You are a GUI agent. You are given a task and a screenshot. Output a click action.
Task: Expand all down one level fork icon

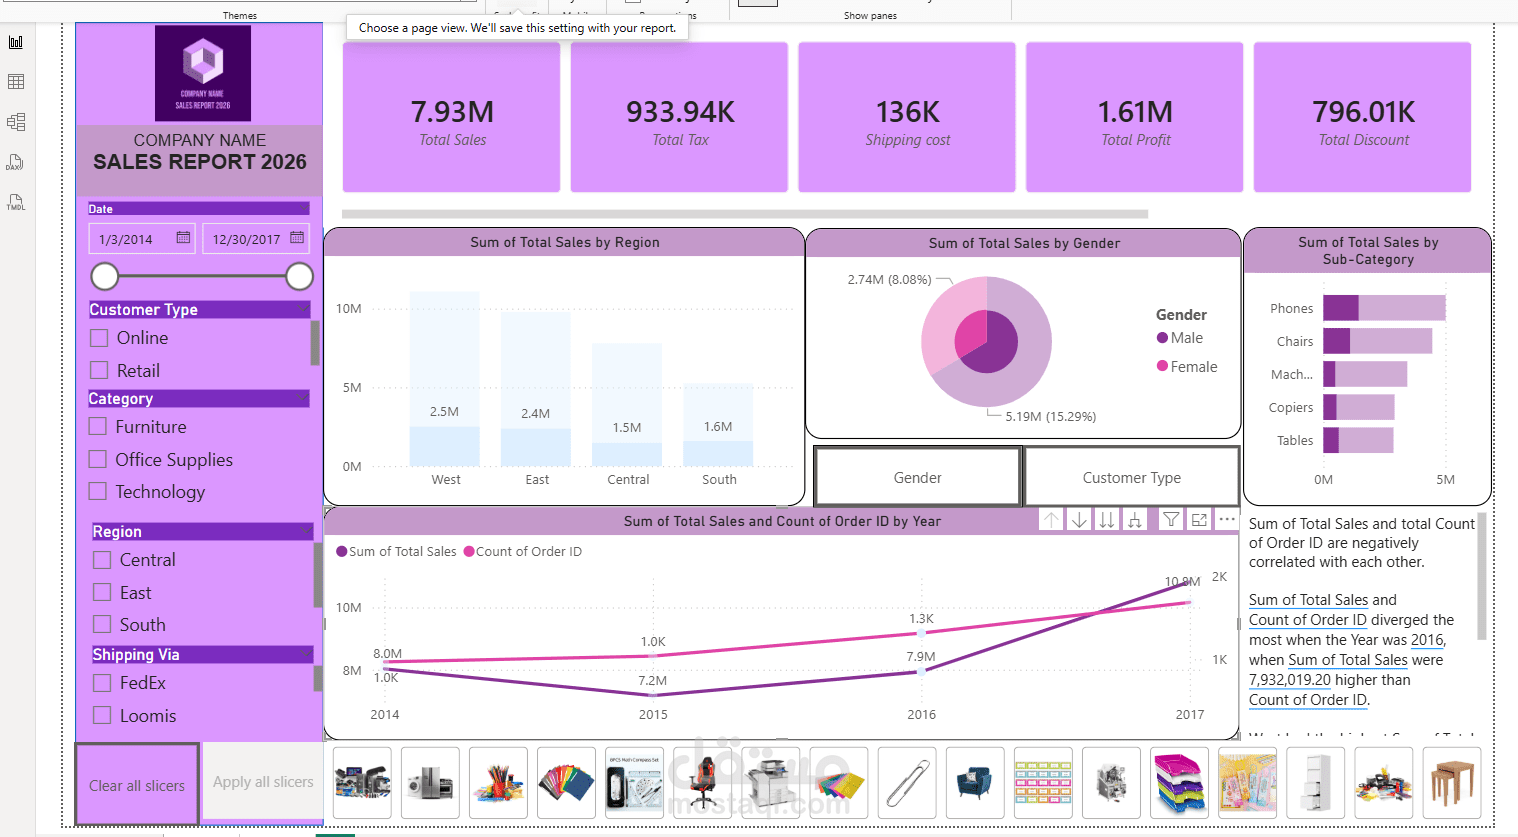pyautogui.click(x=1135, y=520)
